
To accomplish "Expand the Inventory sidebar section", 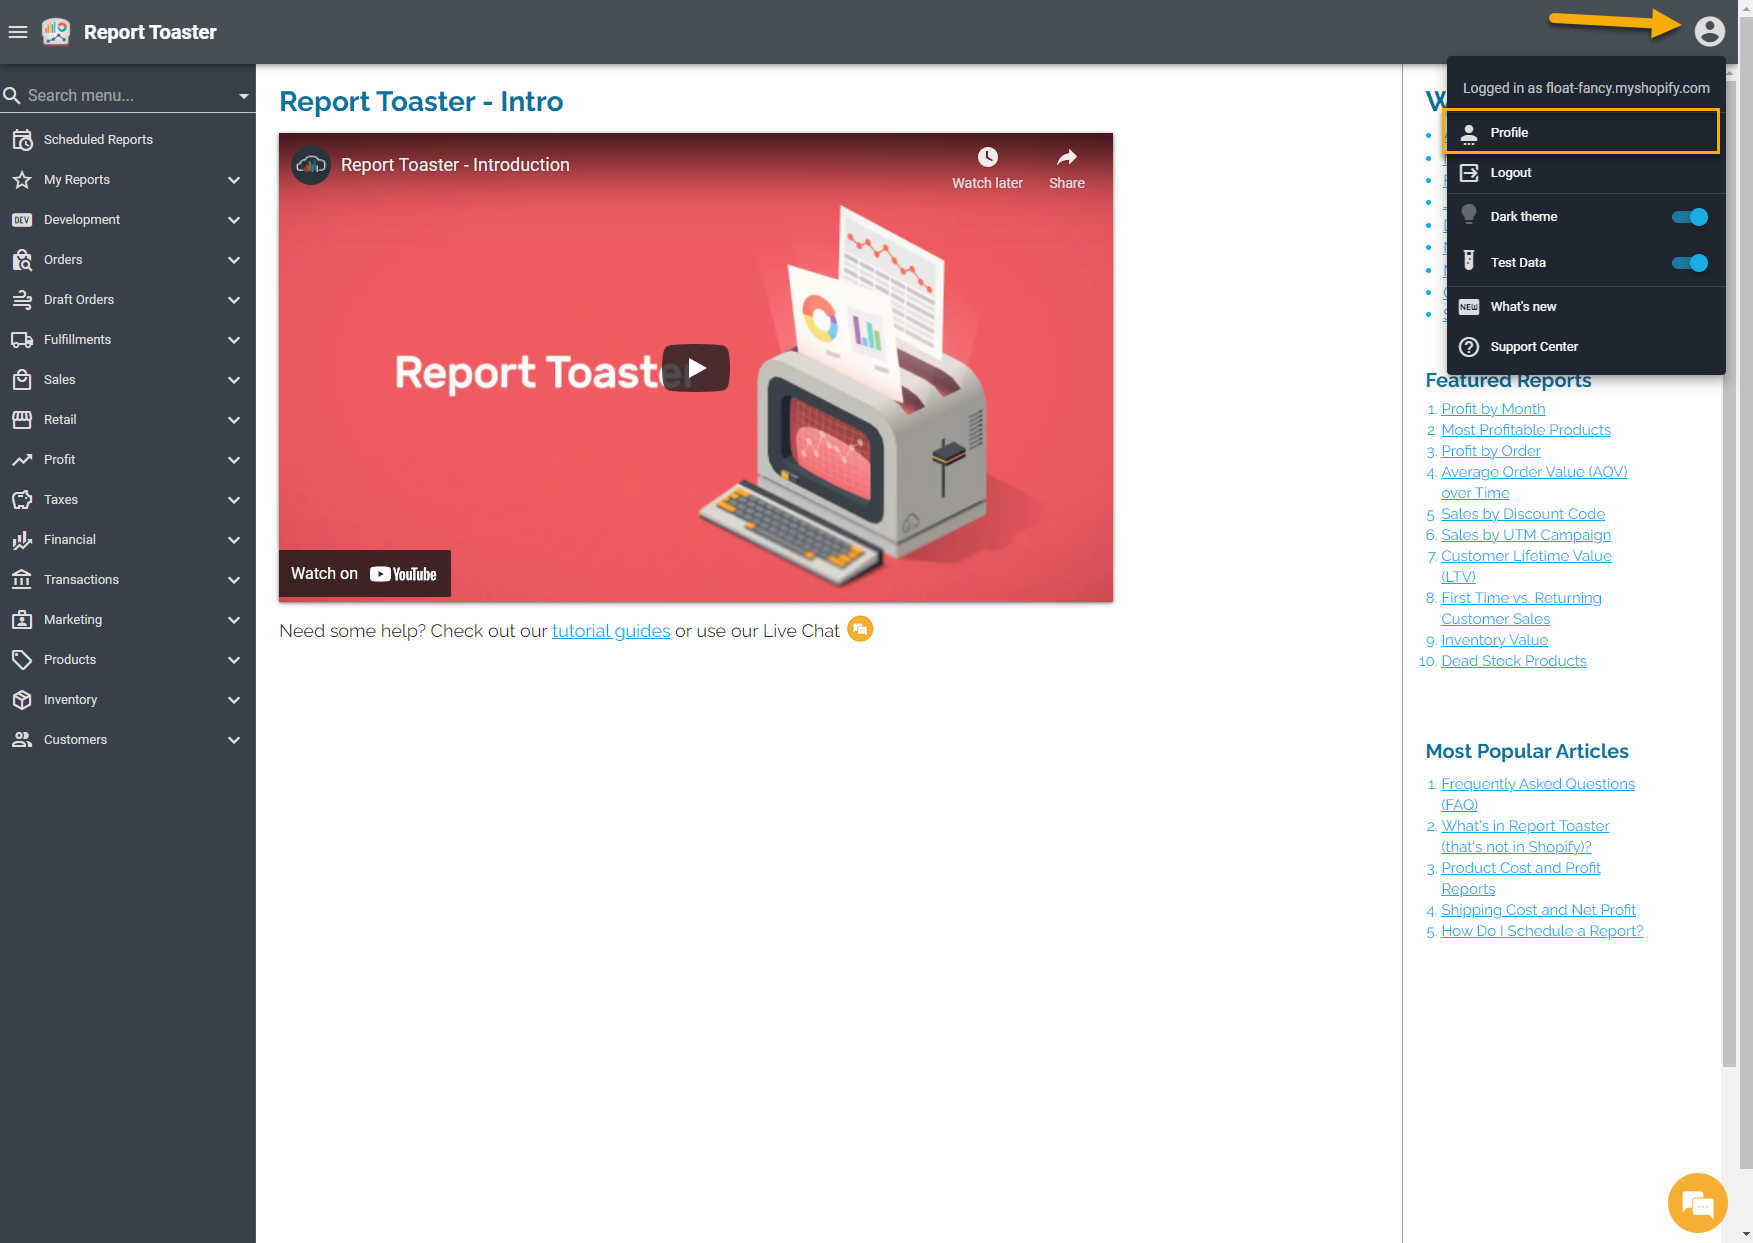I will (x=234, y=700).
